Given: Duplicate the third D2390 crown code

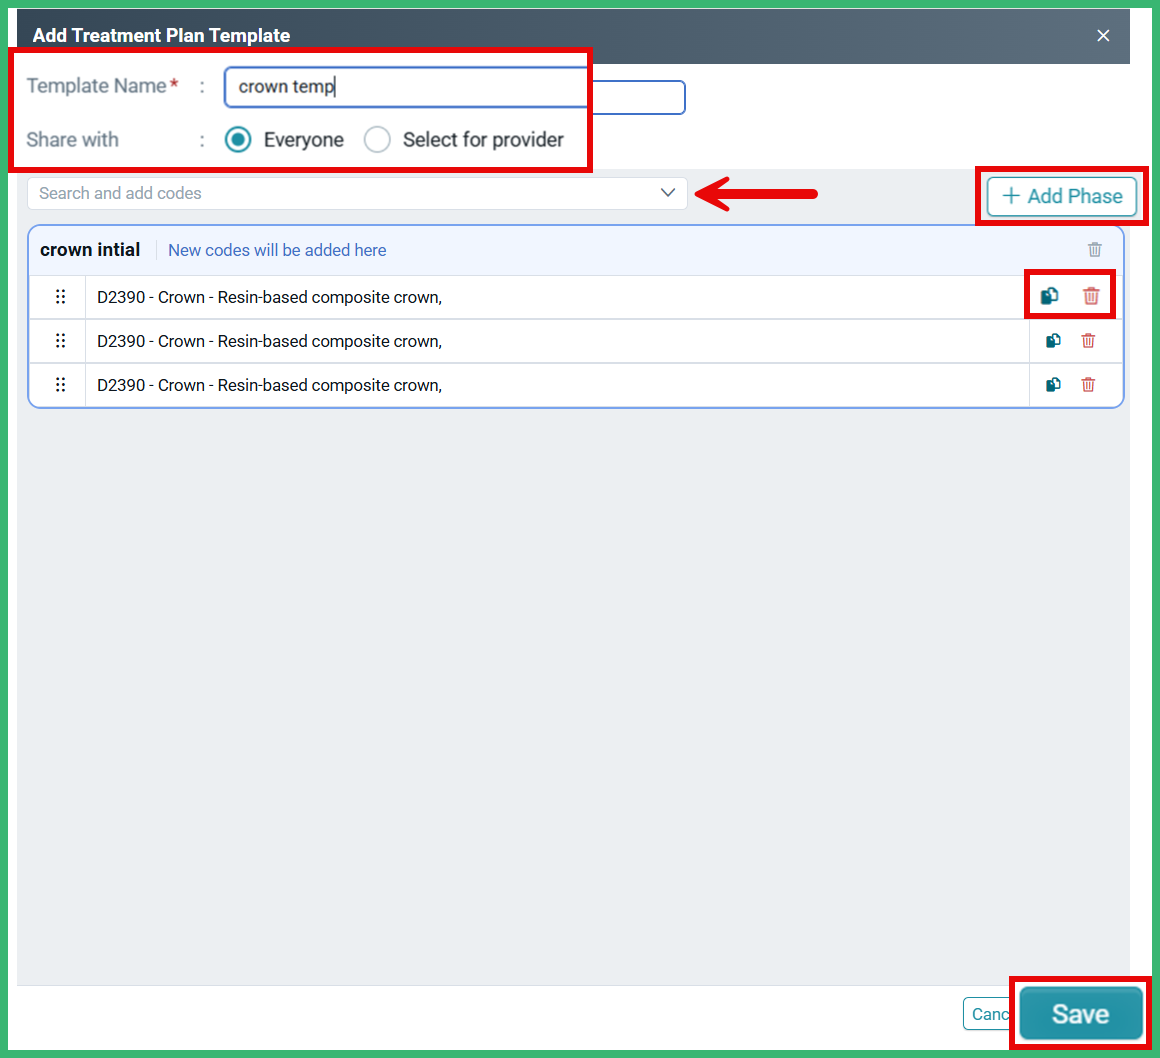Looking at the screenshot, I should (x=1052, y=384).
